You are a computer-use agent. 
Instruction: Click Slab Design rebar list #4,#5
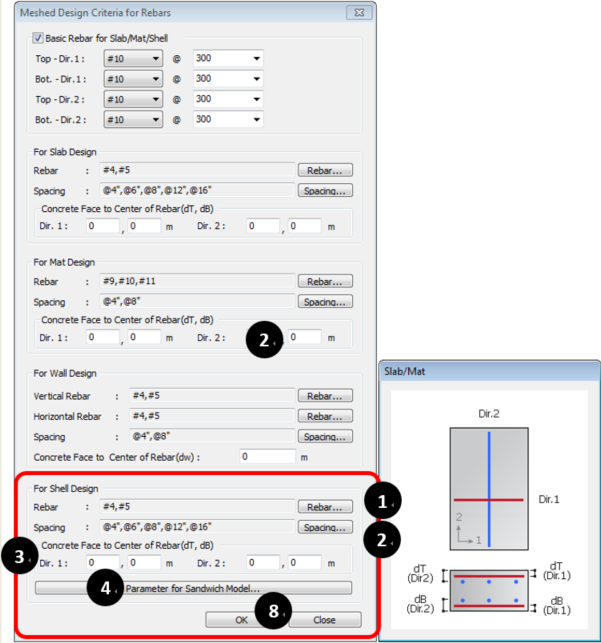[x=197, y=170]
